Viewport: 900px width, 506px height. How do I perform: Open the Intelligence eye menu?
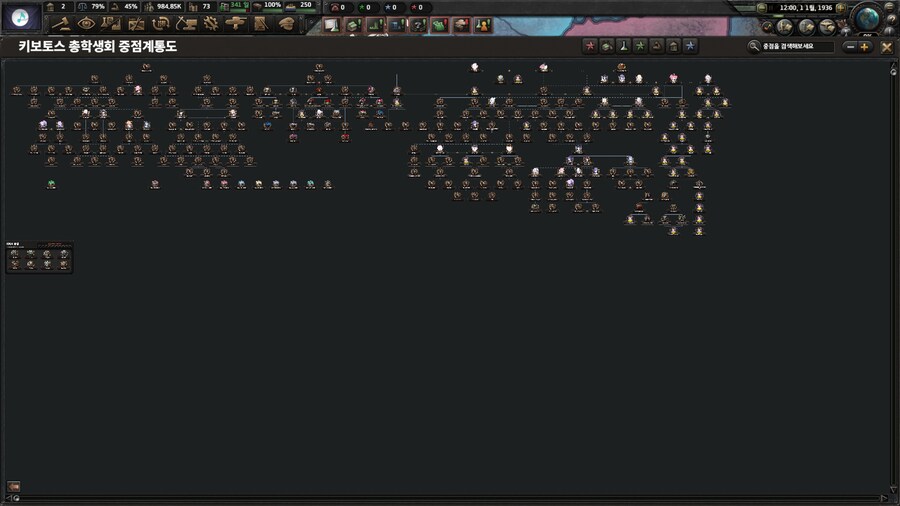[86, 23]
